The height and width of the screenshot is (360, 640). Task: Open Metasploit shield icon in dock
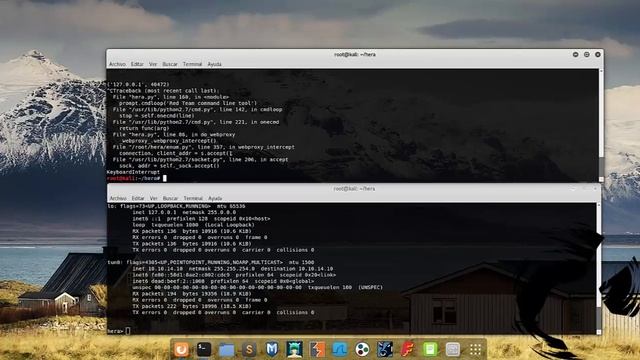271,349
